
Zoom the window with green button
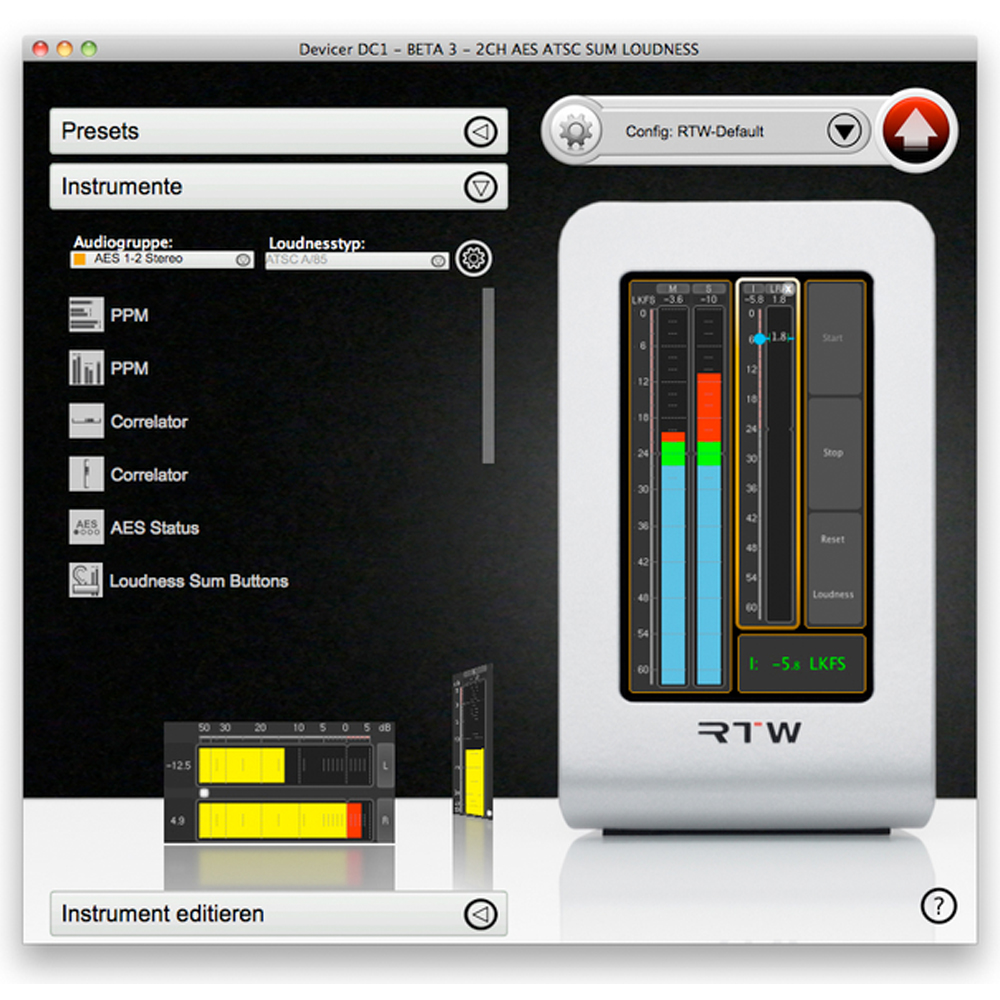(89, 48)
